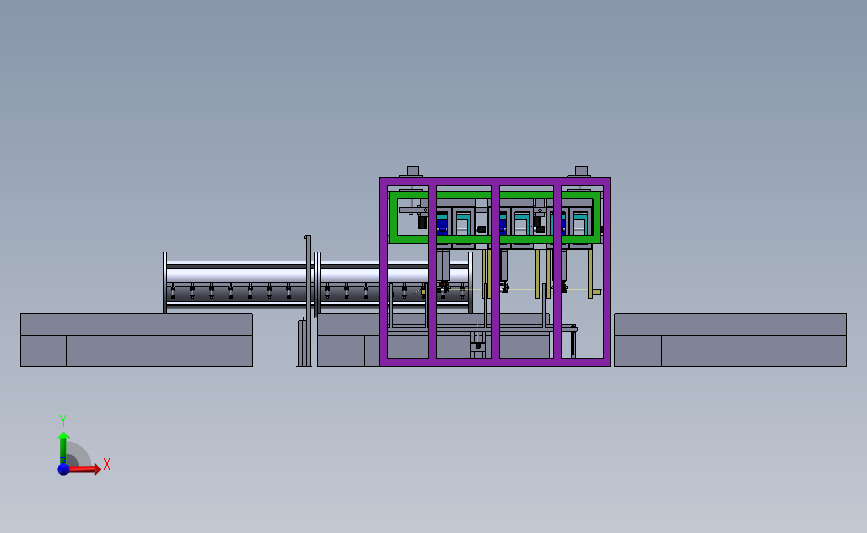867x533 pixels.
Task: Click the green Y axis arrow of the triad
Action: click(x=63, y=448)
